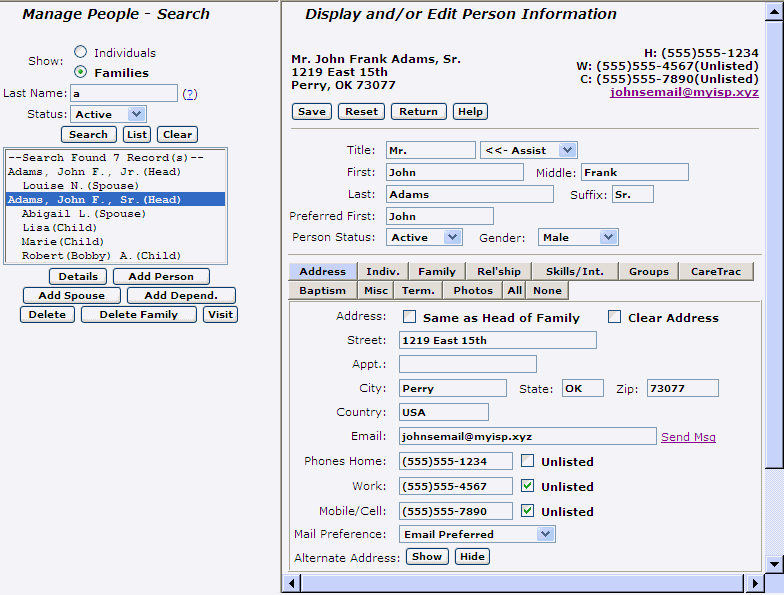The height and width of the screenshot is (595, 784).
Task: Enable Unlisted for the Home phone
Action: (527, 461)
